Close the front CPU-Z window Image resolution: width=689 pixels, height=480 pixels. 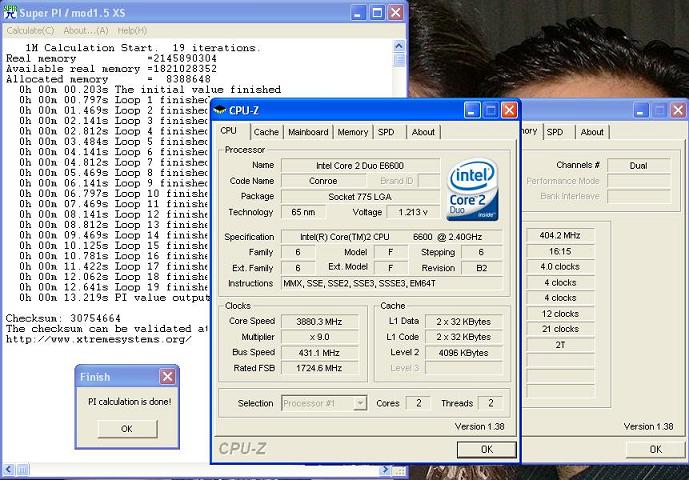pos(509,110)
